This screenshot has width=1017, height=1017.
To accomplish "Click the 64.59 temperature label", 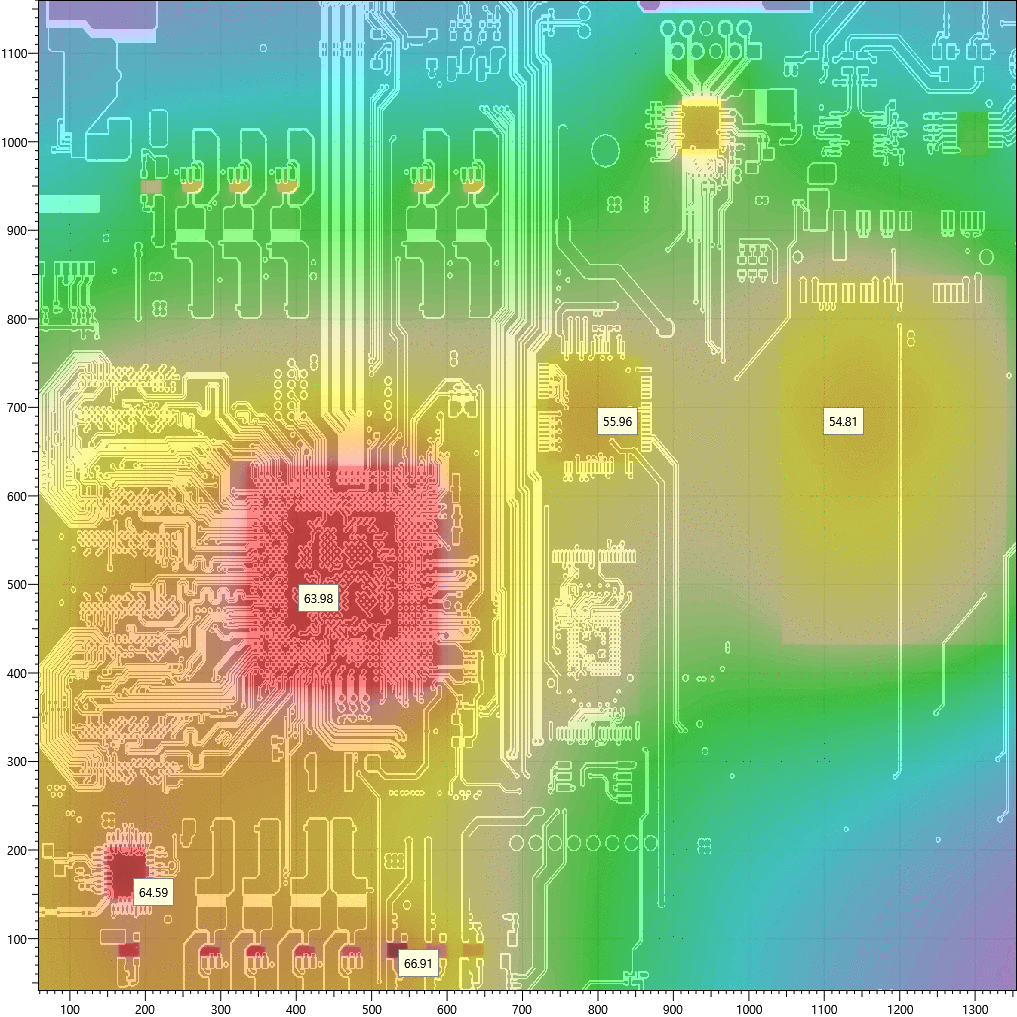I will pyautogui.click(x=153, y=892).
